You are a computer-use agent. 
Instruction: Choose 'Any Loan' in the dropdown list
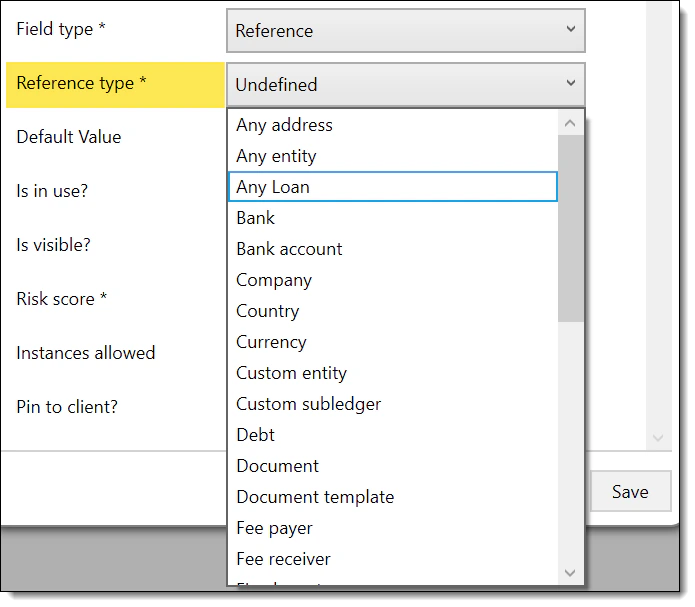tap(393, 187)
